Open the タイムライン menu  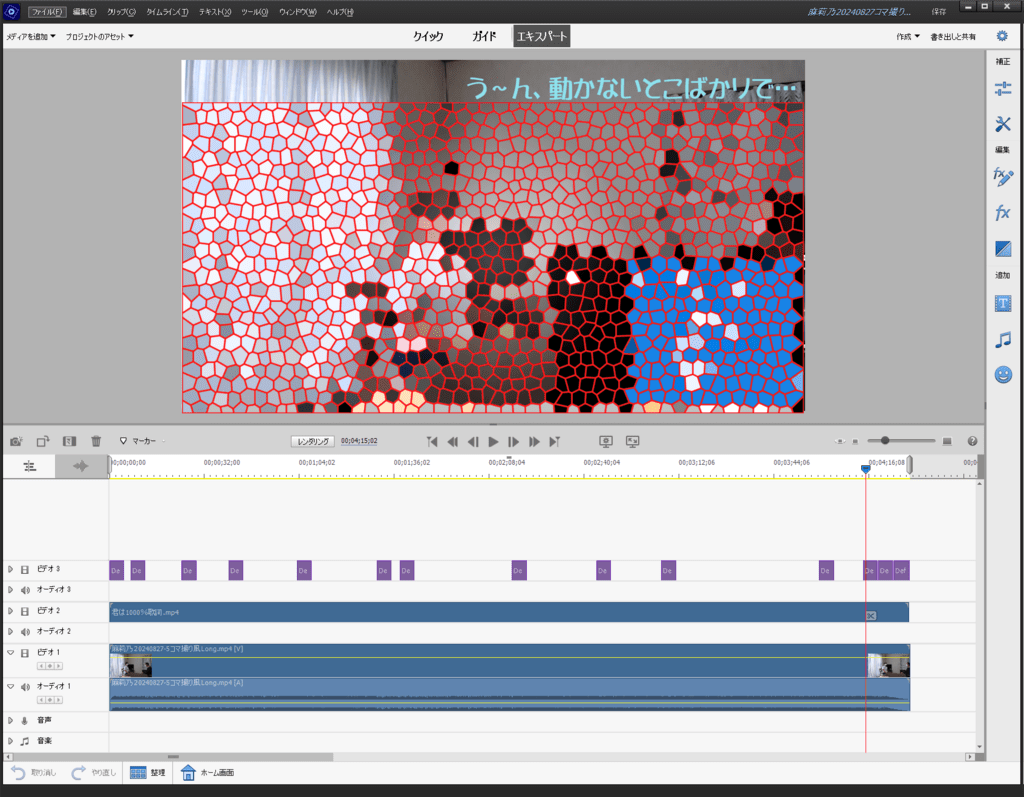tap(166, 12)
